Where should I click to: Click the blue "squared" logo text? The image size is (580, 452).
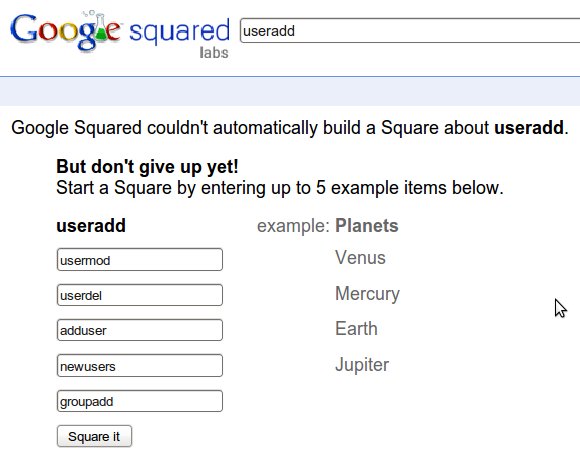(x=179, y=32)
